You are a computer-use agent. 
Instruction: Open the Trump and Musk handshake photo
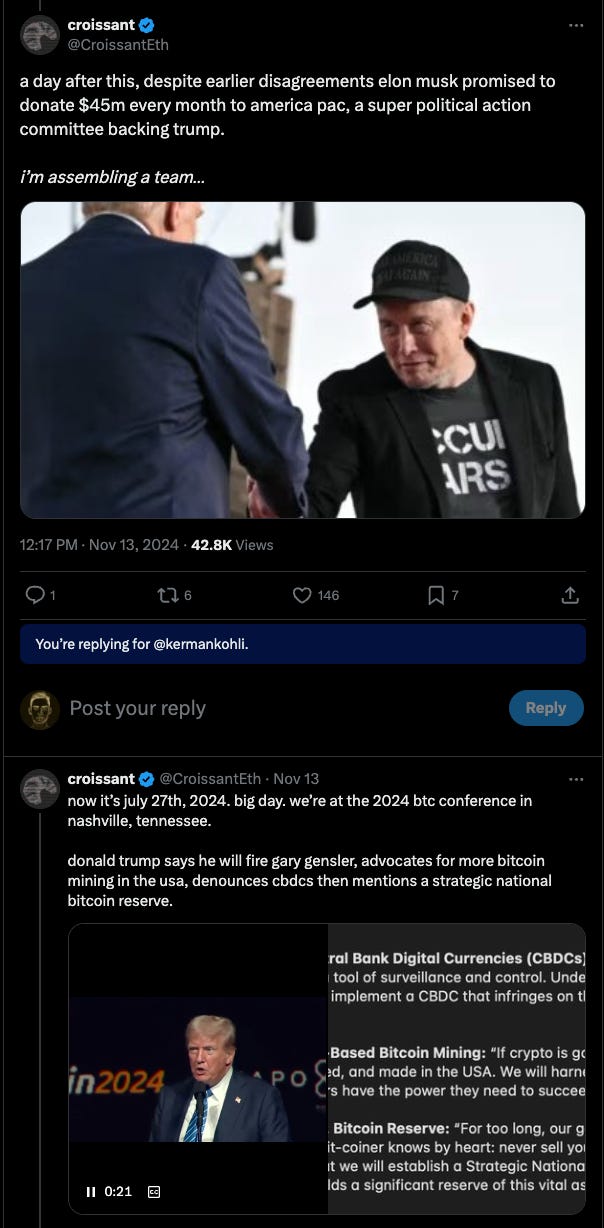302,360
